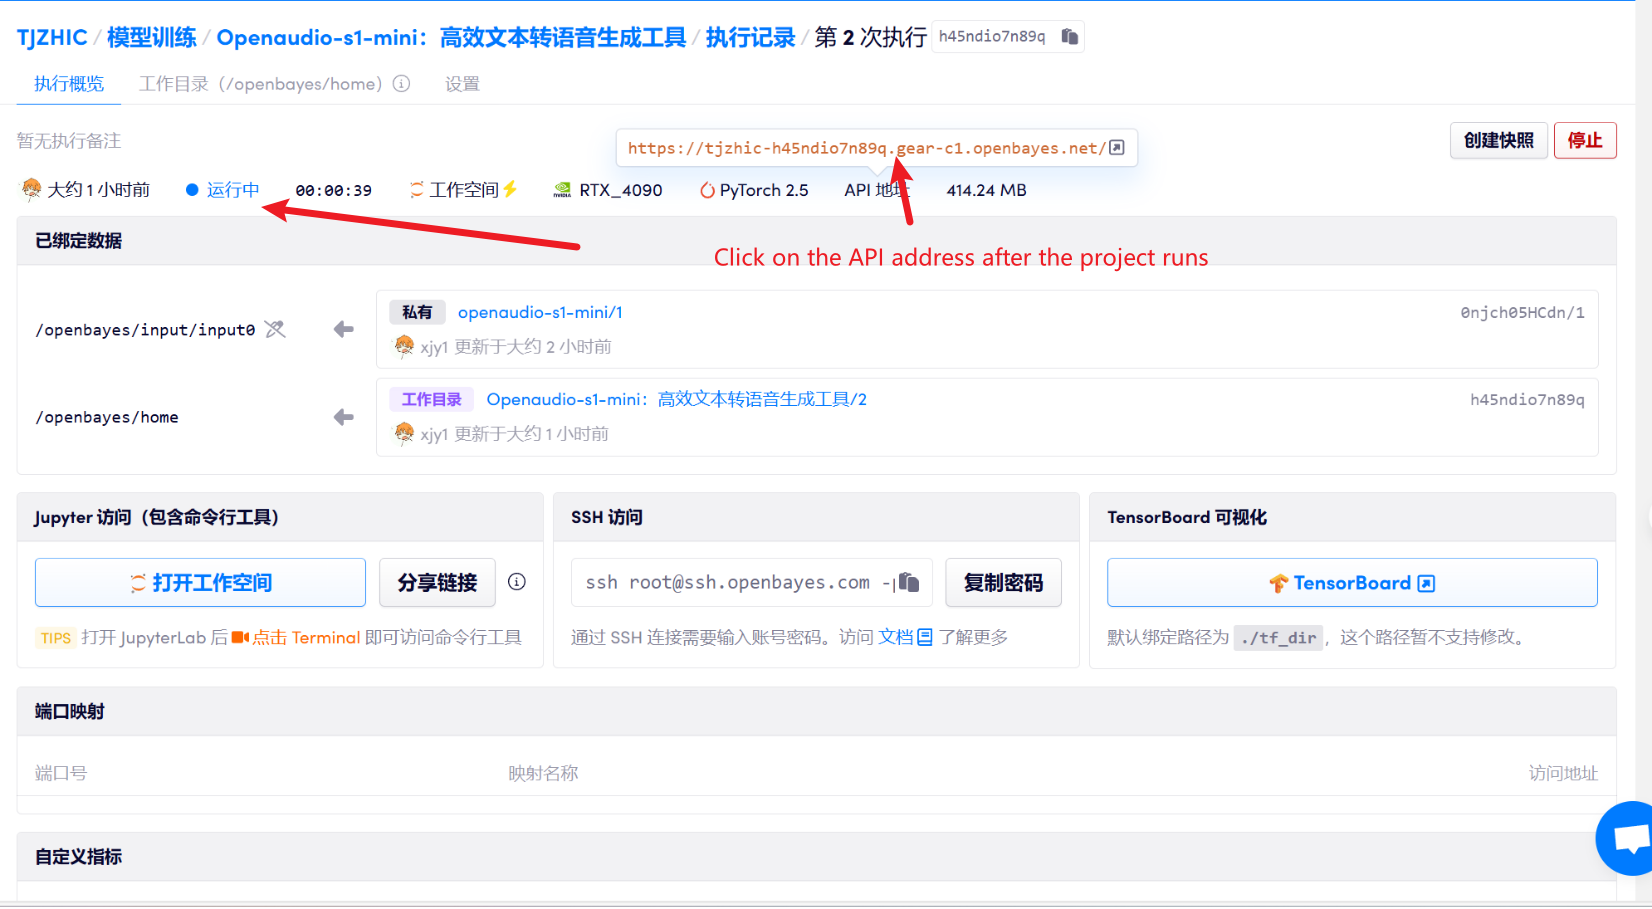Click the 打开工作空间 button
1652x909 pixels.
click(x=200, y=583)
